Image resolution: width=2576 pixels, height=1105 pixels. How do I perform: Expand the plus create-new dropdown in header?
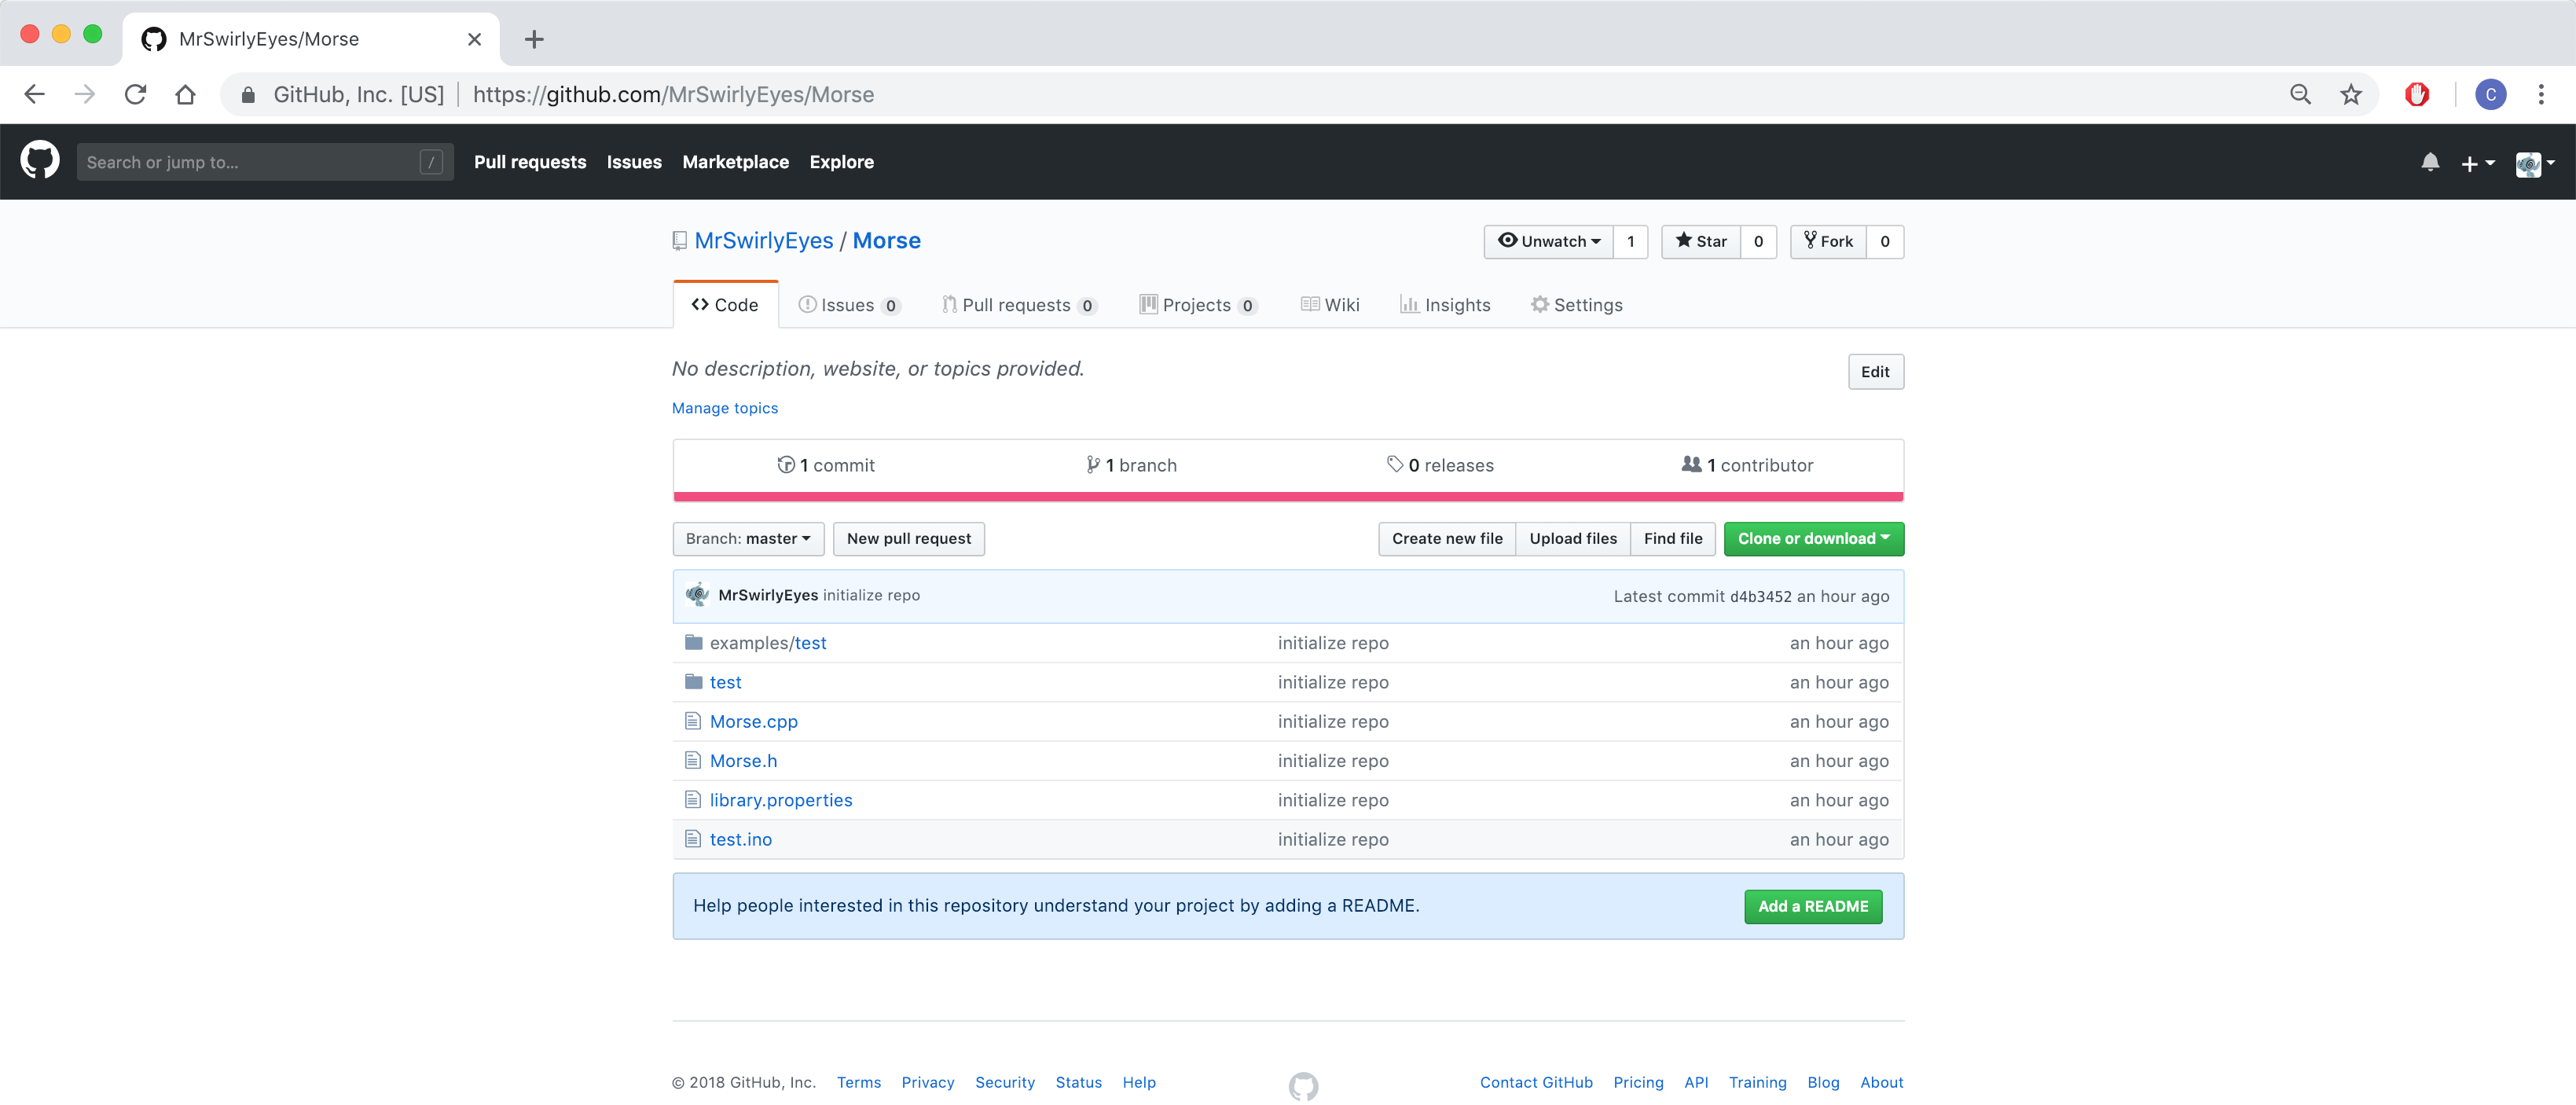click(x=2477, y=163)
